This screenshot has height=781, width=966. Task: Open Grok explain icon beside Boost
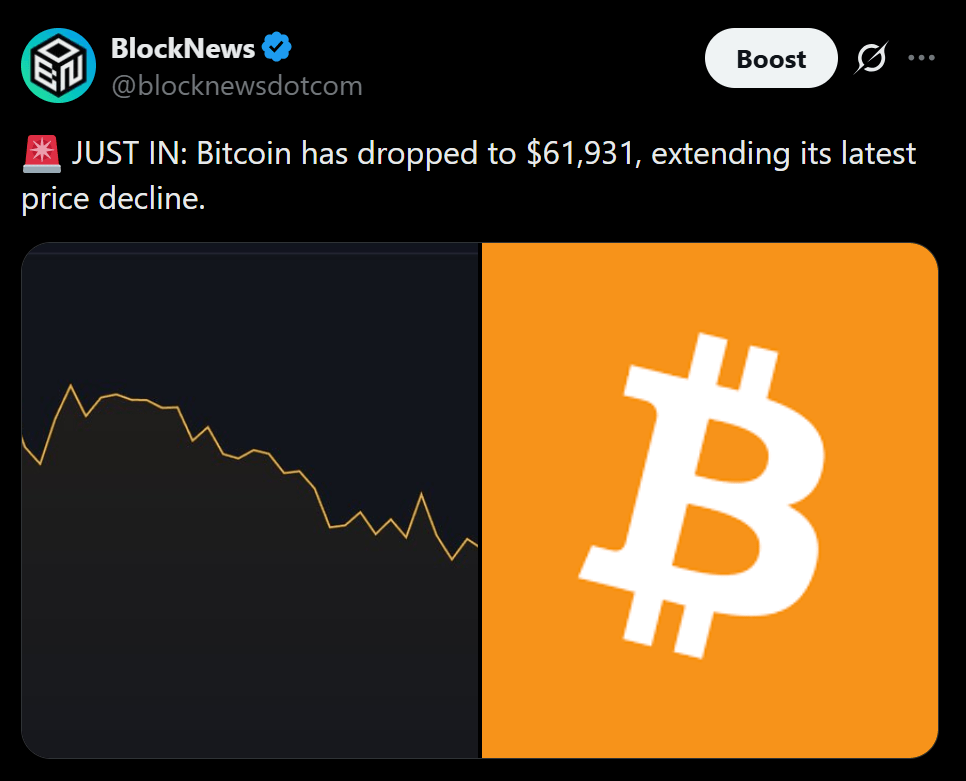(872, 58)
